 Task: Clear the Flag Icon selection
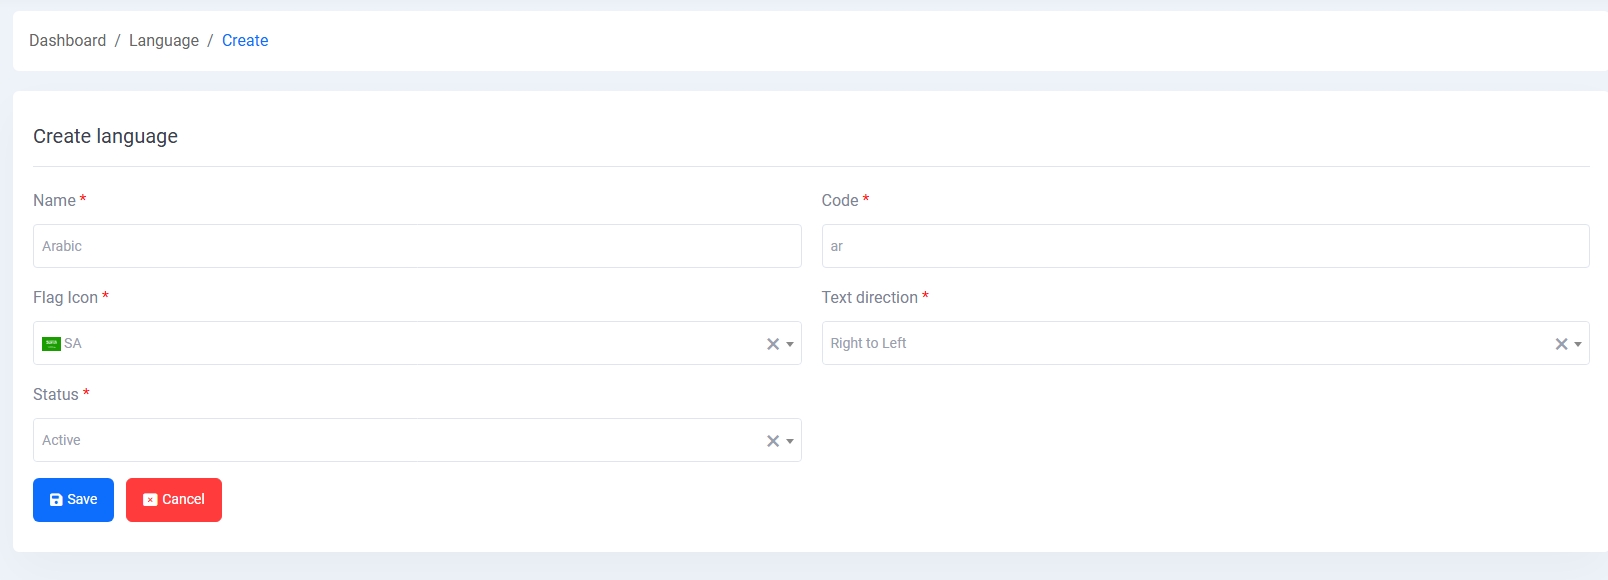pos(772,344)
